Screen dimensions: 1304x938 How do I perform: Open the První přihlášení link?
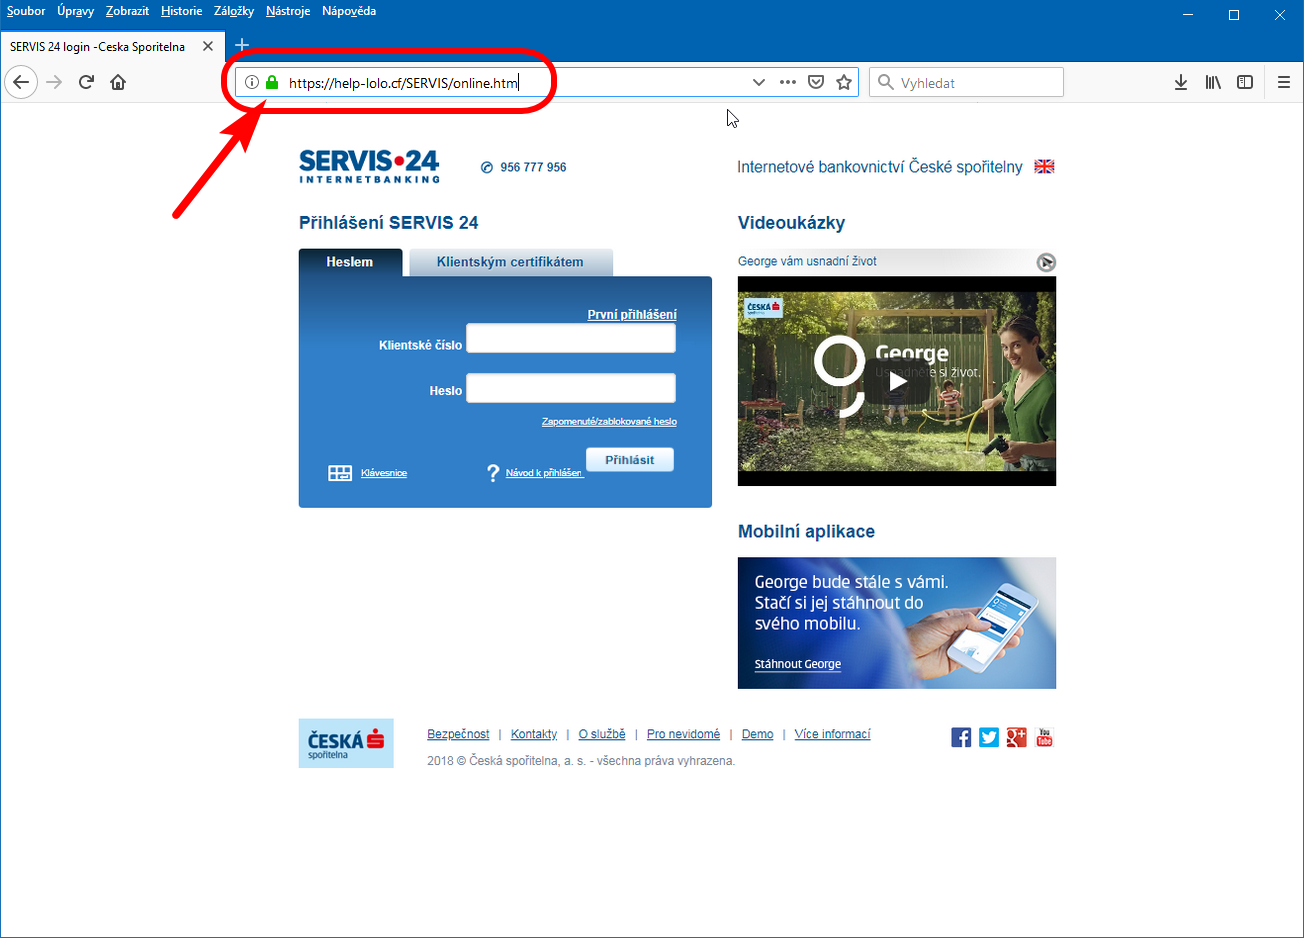click(632, 314)
